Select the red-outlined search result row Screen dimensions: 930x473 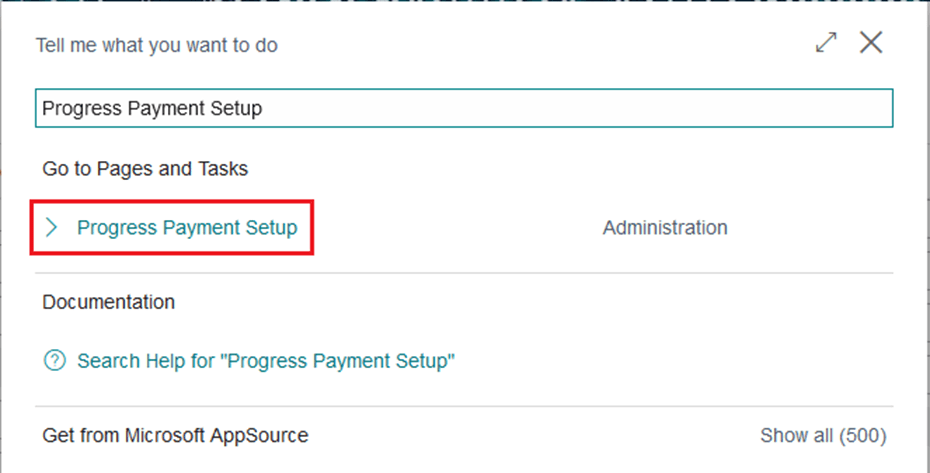(x=172, y=228)
